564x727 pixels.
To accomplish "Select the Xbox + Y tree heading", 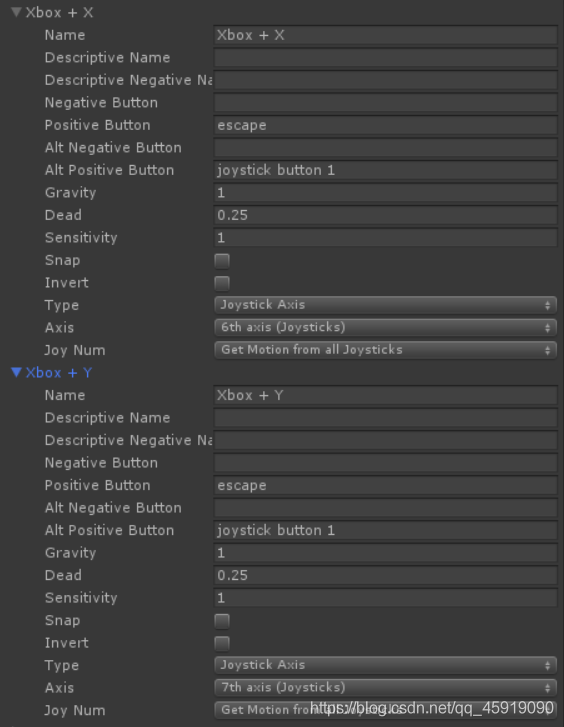I will (59, 373).
